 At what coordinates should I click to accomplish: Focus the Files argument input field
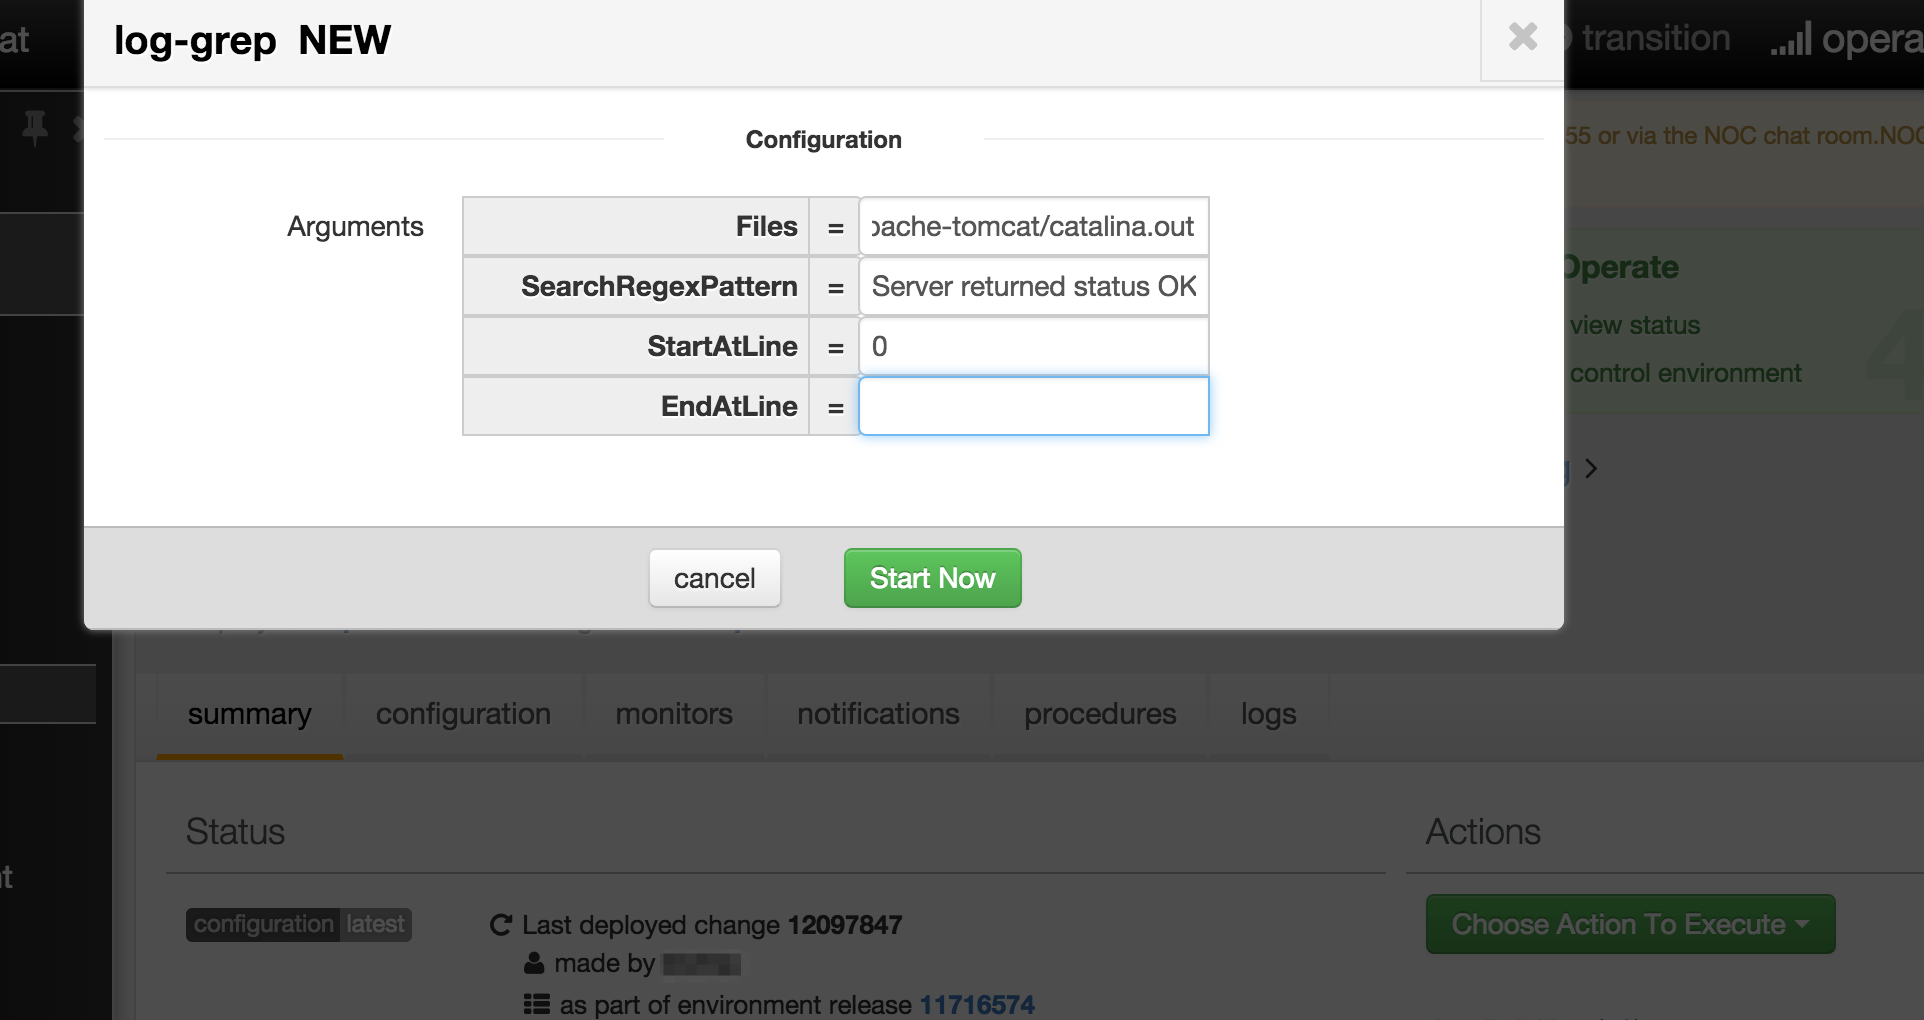(x=1033, y=227)
